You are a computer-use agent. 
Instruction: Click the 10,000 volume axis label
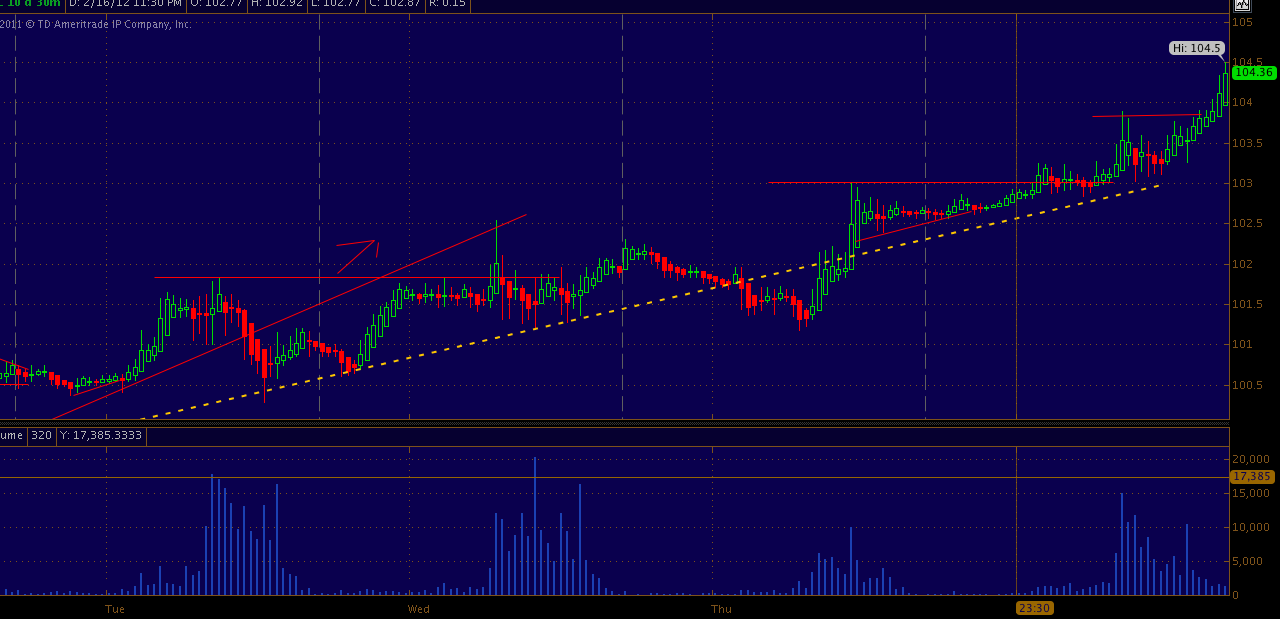pos(1250,527)
